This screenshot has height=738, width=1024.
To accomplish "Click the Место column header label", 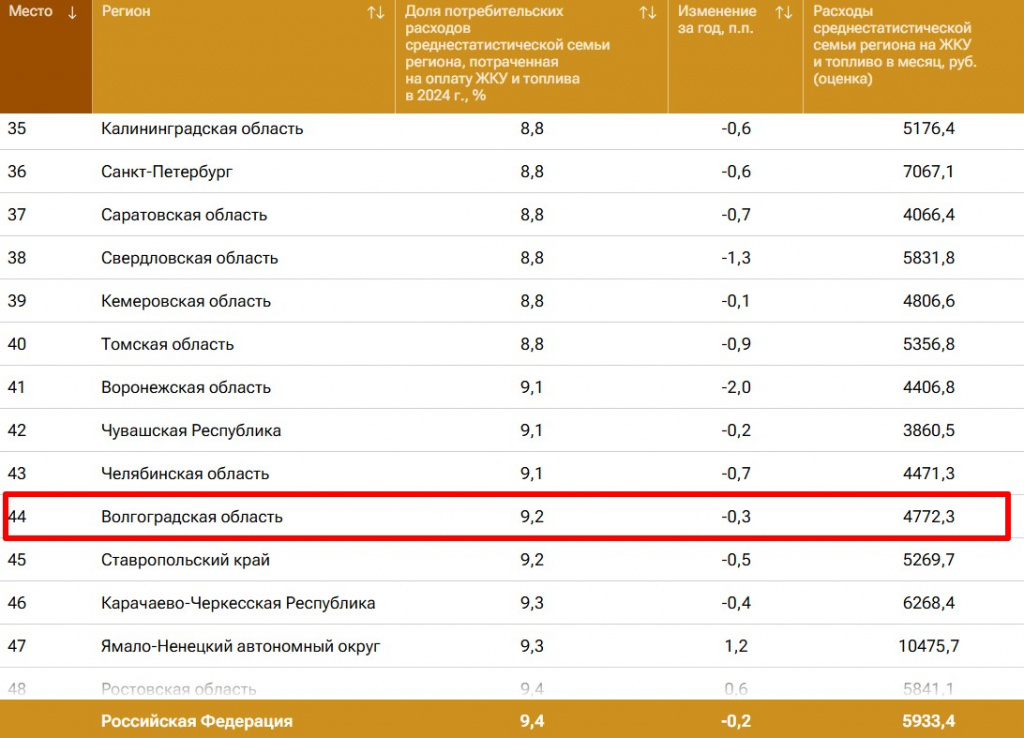I will (31, 11).
